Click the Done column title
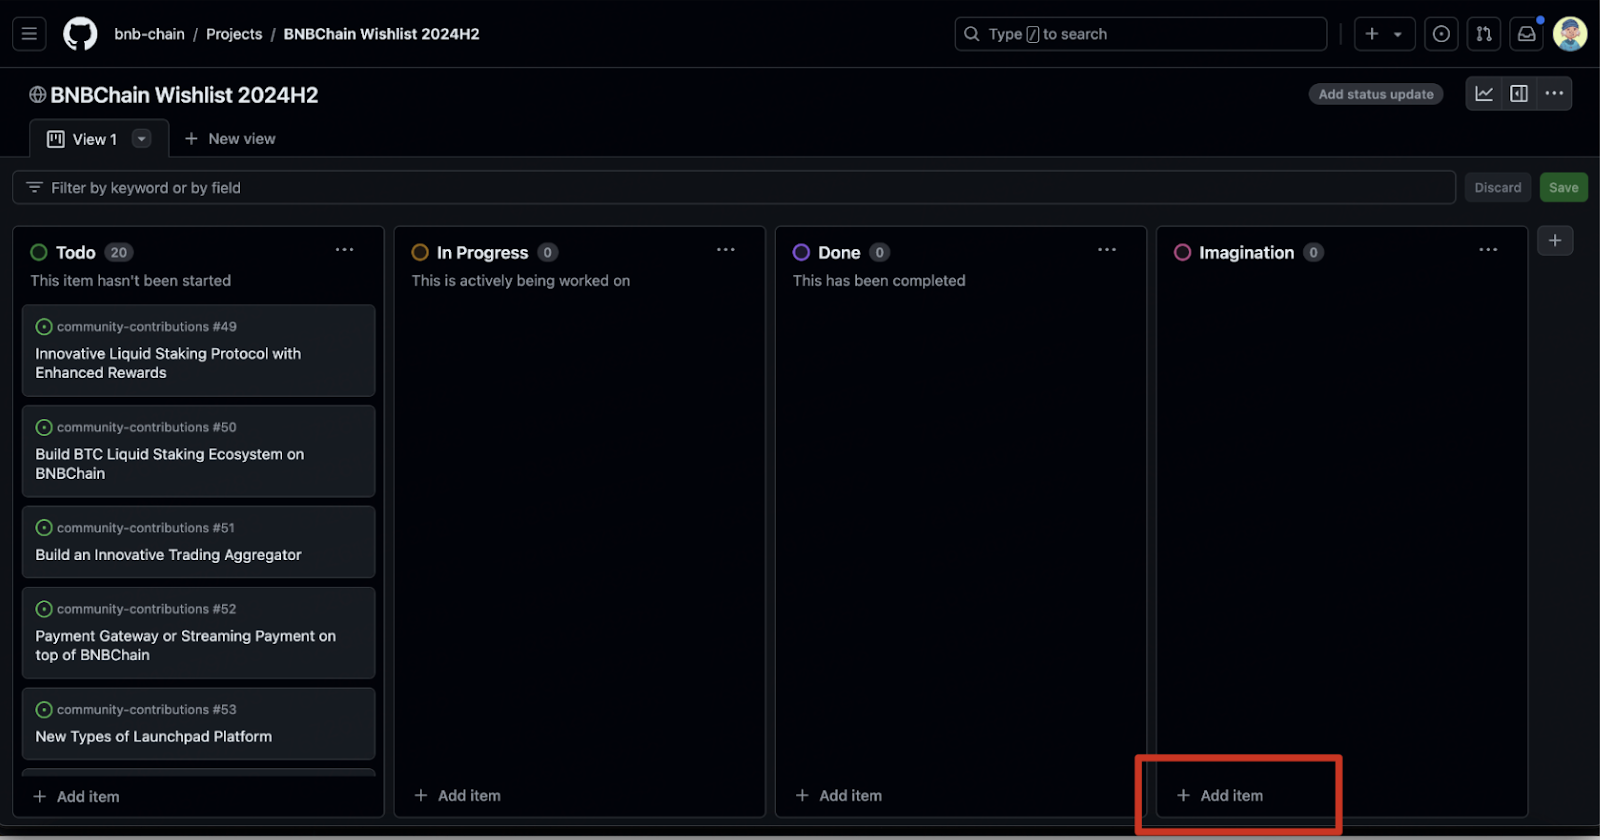The image size is (1600, 840). point(839,253)
